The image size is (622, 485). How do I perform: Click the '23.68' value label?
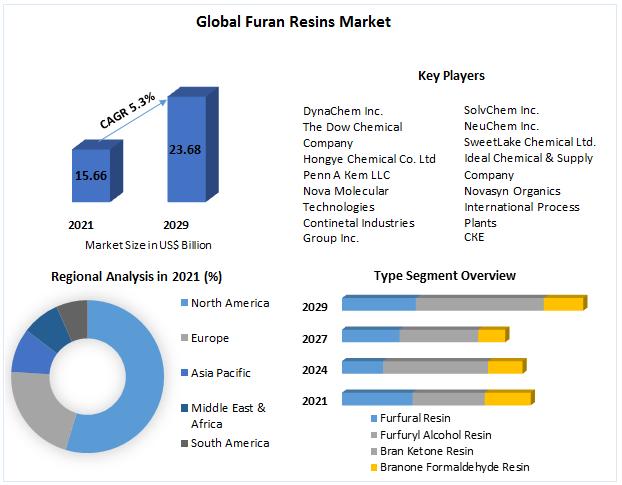click(185, 150)
